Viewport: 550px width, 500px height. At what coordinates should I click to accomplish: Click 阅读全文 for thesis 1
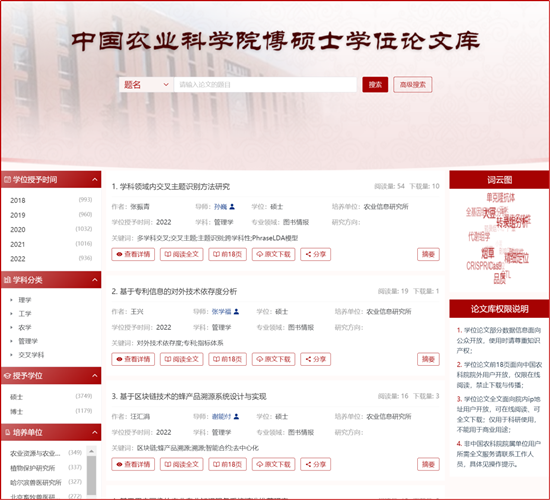(x=182, y=254)
